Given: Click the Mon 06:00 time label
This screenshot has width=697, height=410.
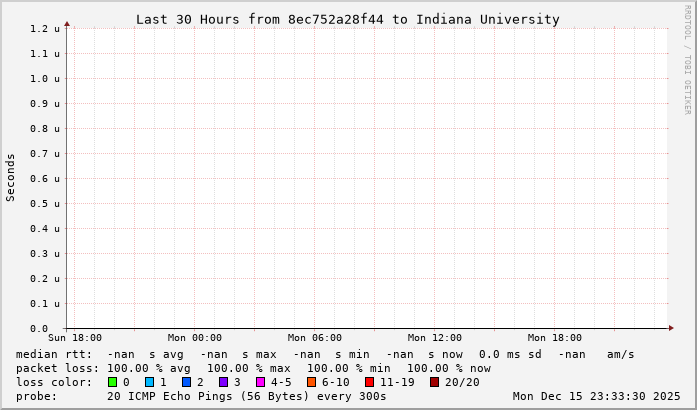Looking at the screenshot, I should 314,338.
